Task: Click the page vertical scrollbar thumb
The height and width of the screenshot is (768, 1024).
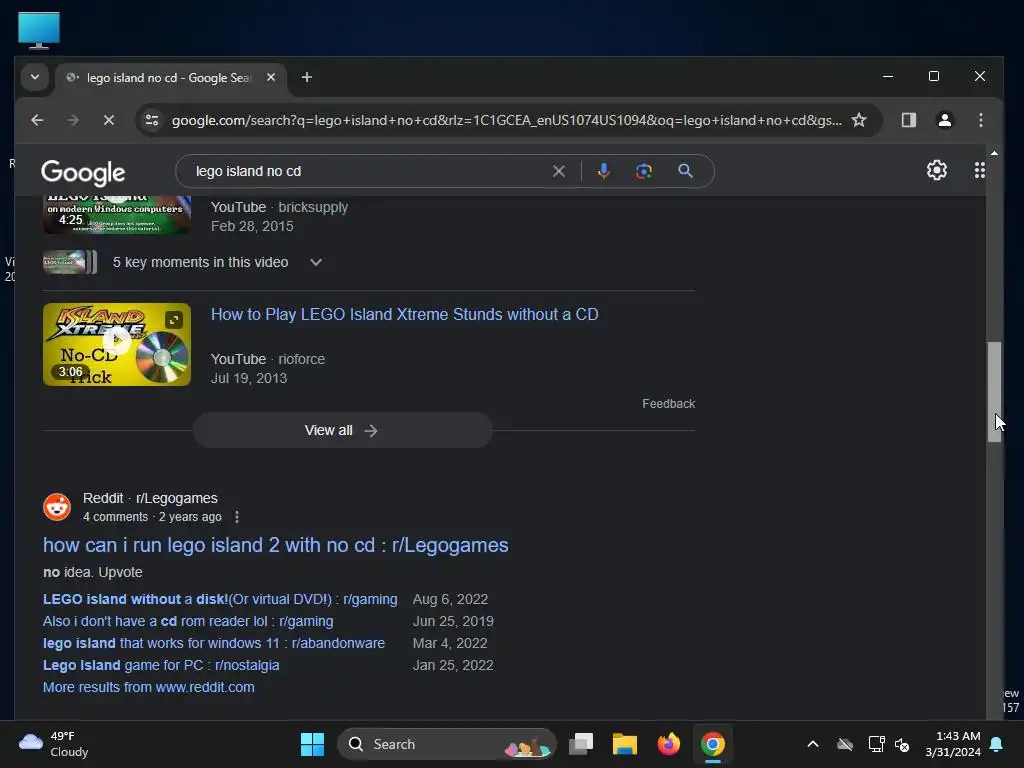Action: tap(994, 392)
